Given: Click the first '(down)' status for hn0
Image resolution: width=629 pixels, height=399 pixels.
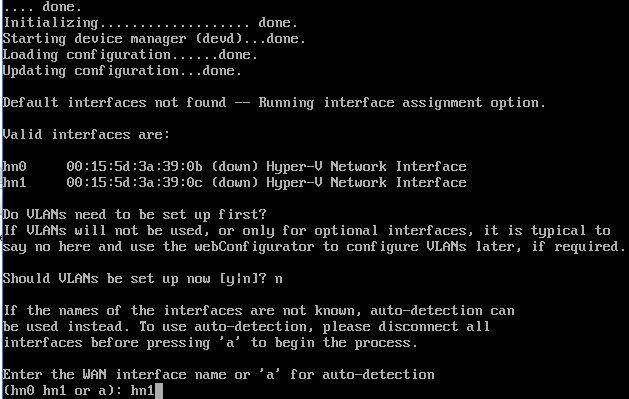Looking at the screenshot, I should click(x=235, y=166).
